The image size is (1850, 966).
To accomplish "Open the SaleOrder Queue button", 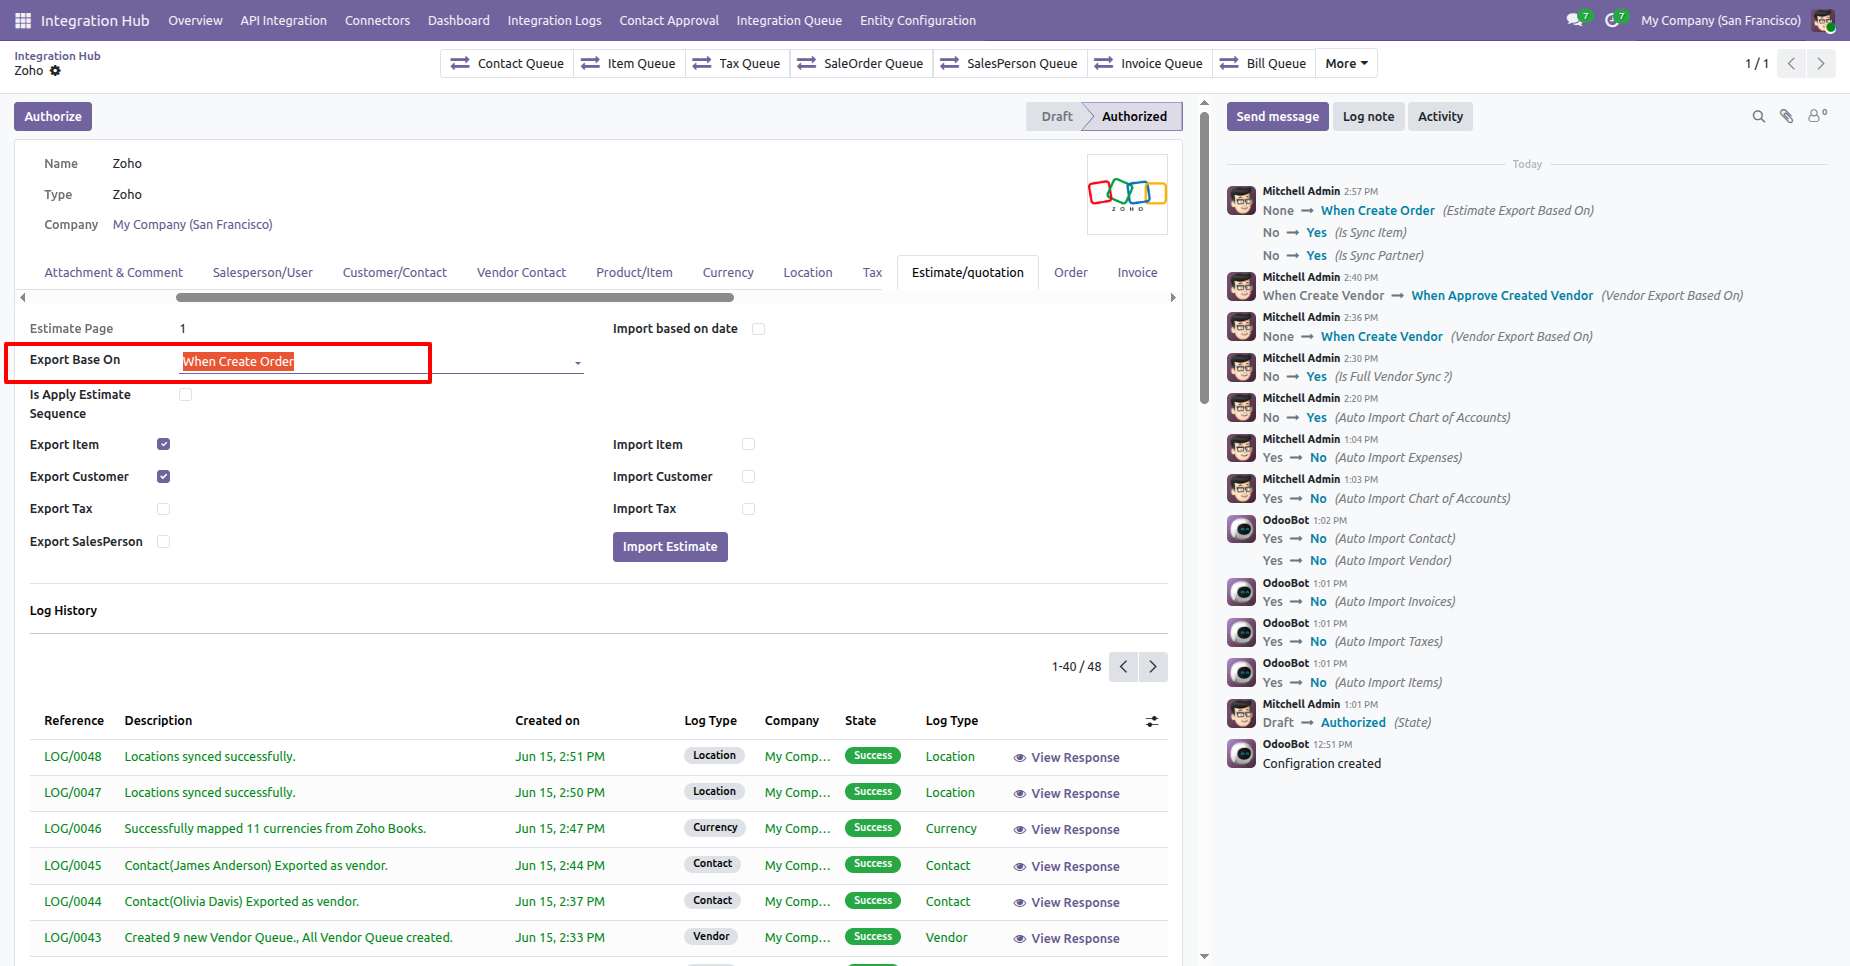I will (x=861, y=63).
